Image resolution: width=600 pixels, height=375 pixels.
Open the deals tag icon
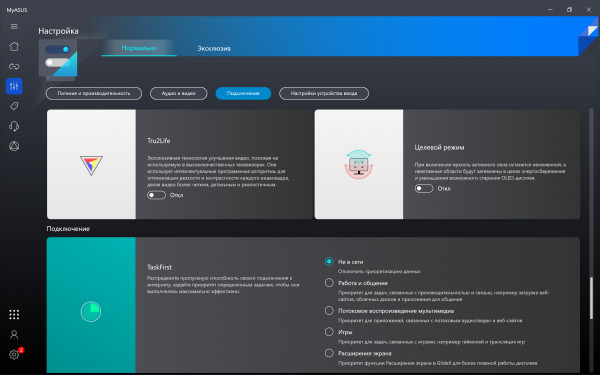pos(14,106)
